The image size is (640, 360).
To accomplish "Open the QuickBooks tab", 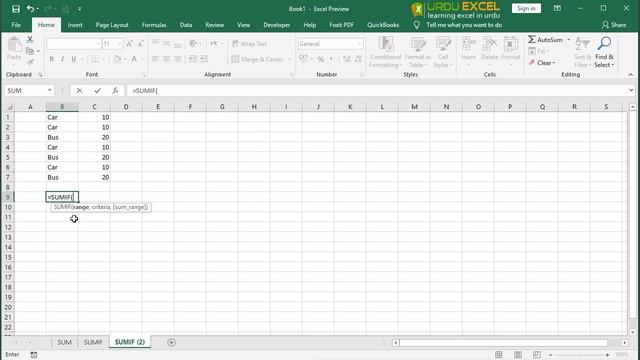I will pos(383,25).
